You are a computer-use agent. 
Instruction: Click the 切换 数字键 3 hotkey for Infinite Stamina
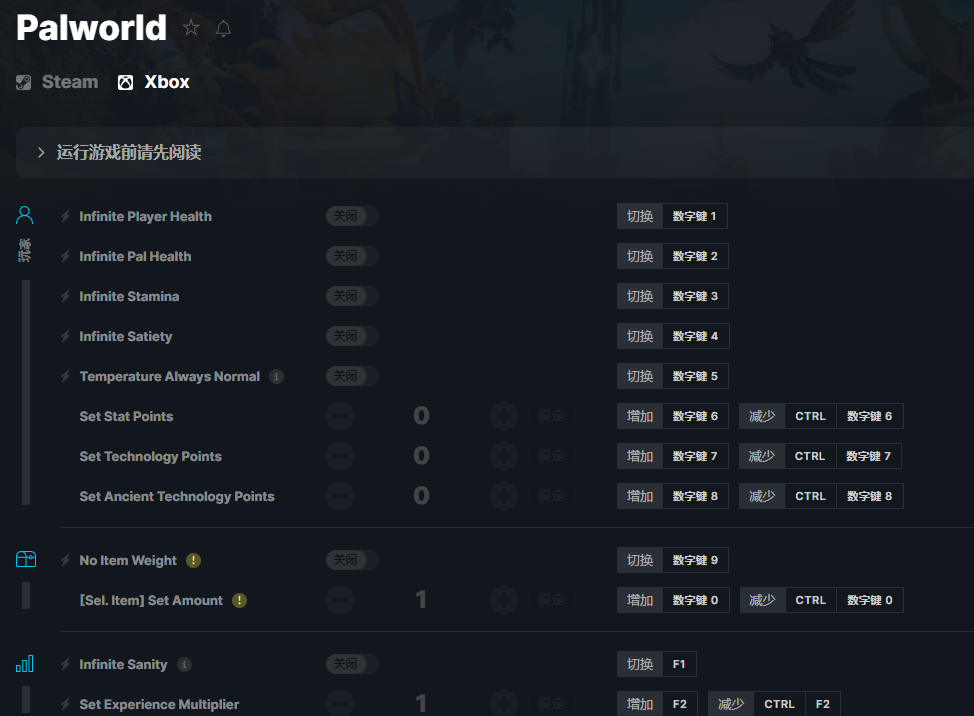point(673,296)
